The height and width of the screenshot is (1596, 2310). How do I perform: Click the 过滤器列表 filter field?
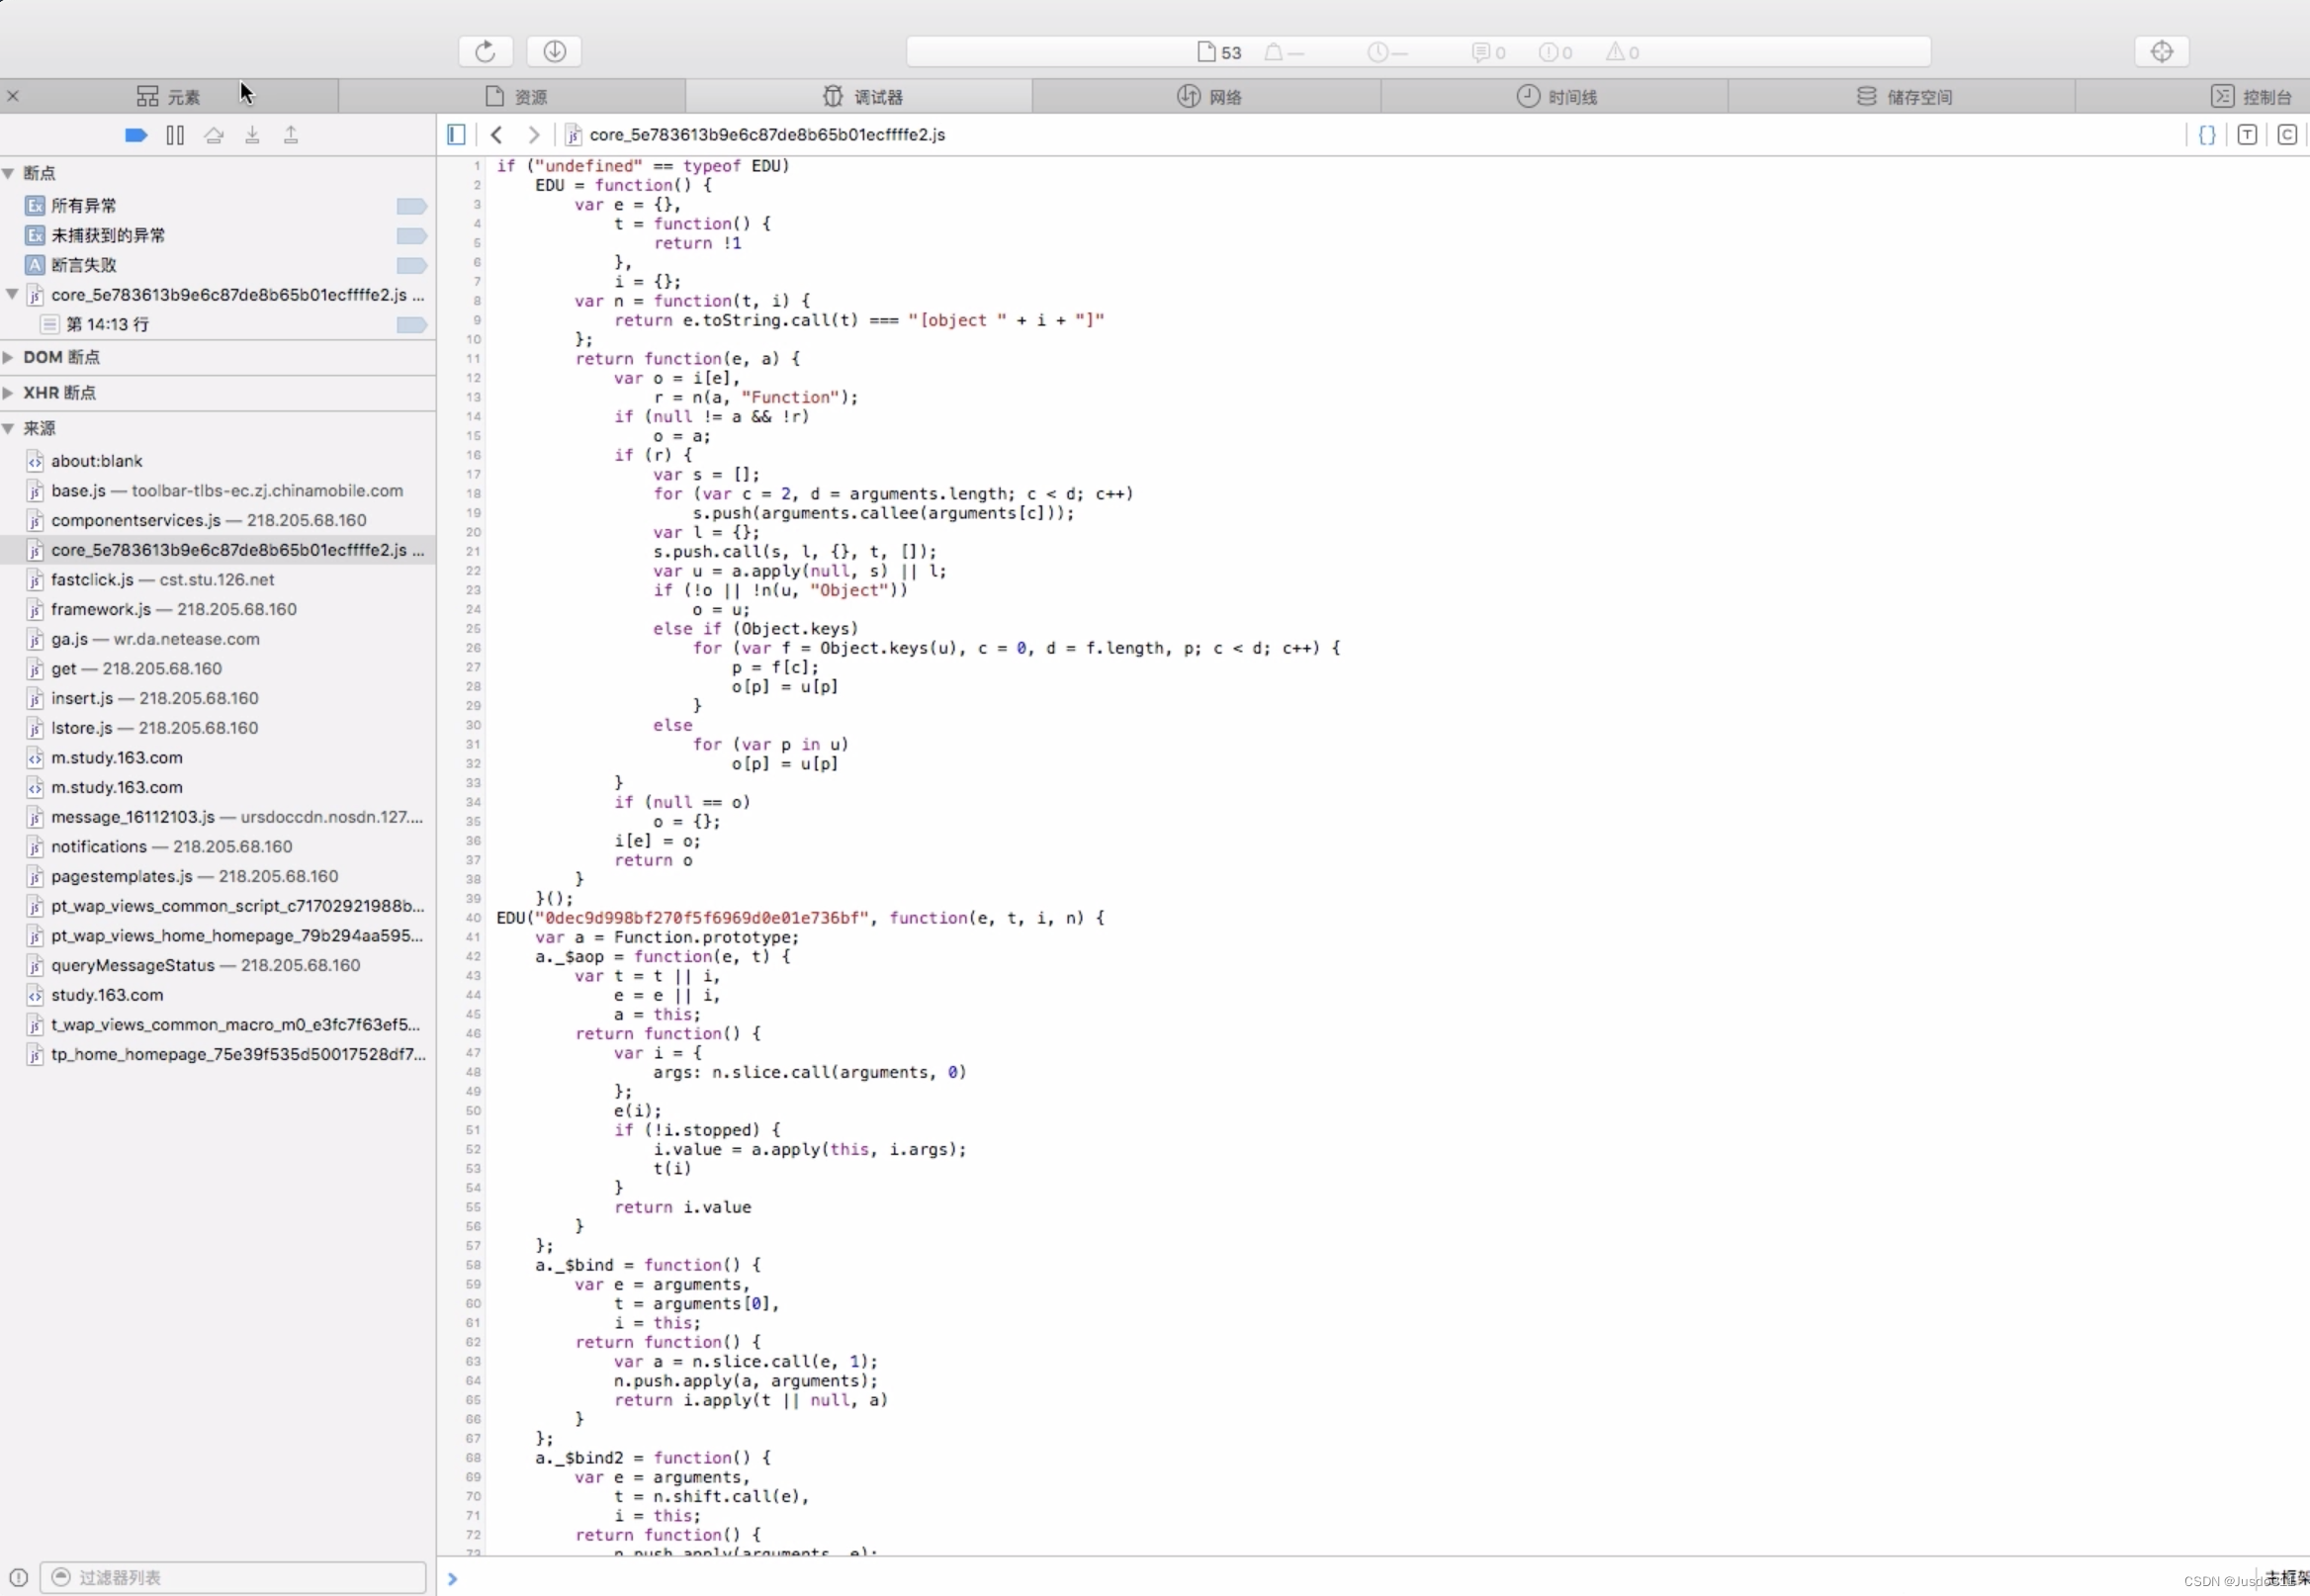234,1577
